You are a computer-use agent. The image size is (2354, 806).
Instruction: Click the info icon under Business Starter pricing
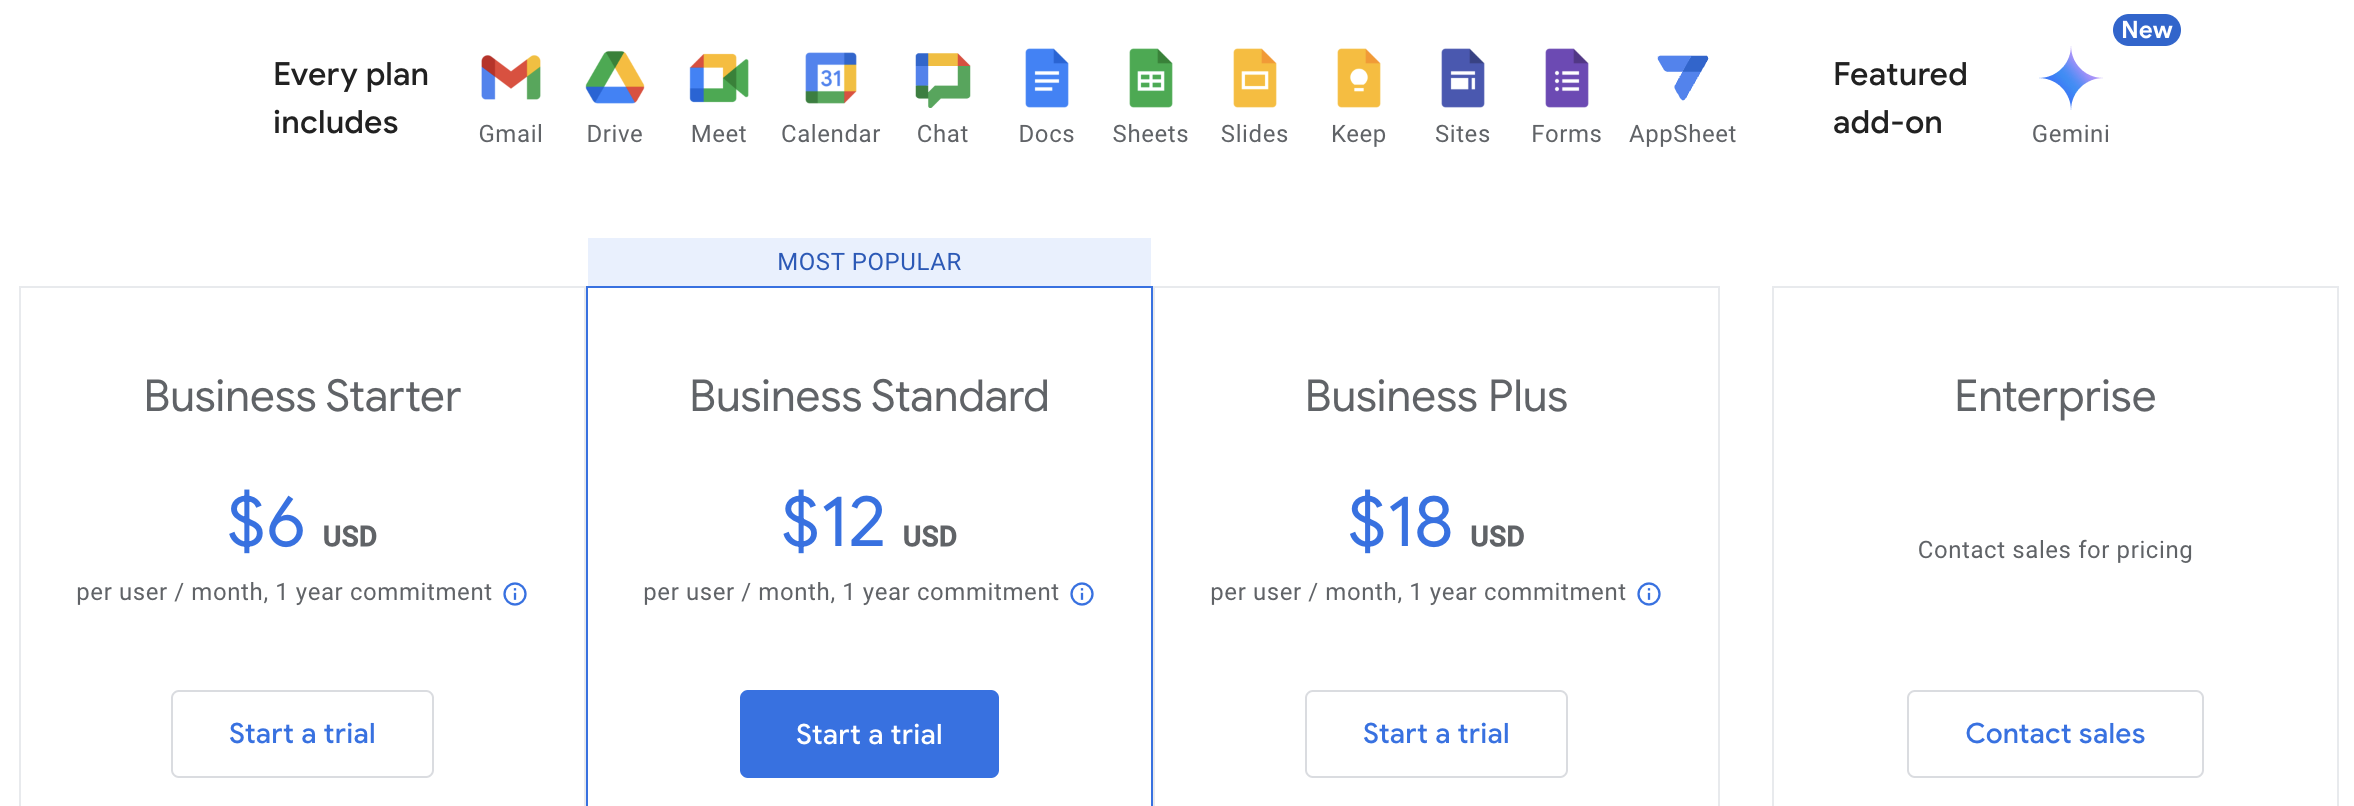coord(515,593)
